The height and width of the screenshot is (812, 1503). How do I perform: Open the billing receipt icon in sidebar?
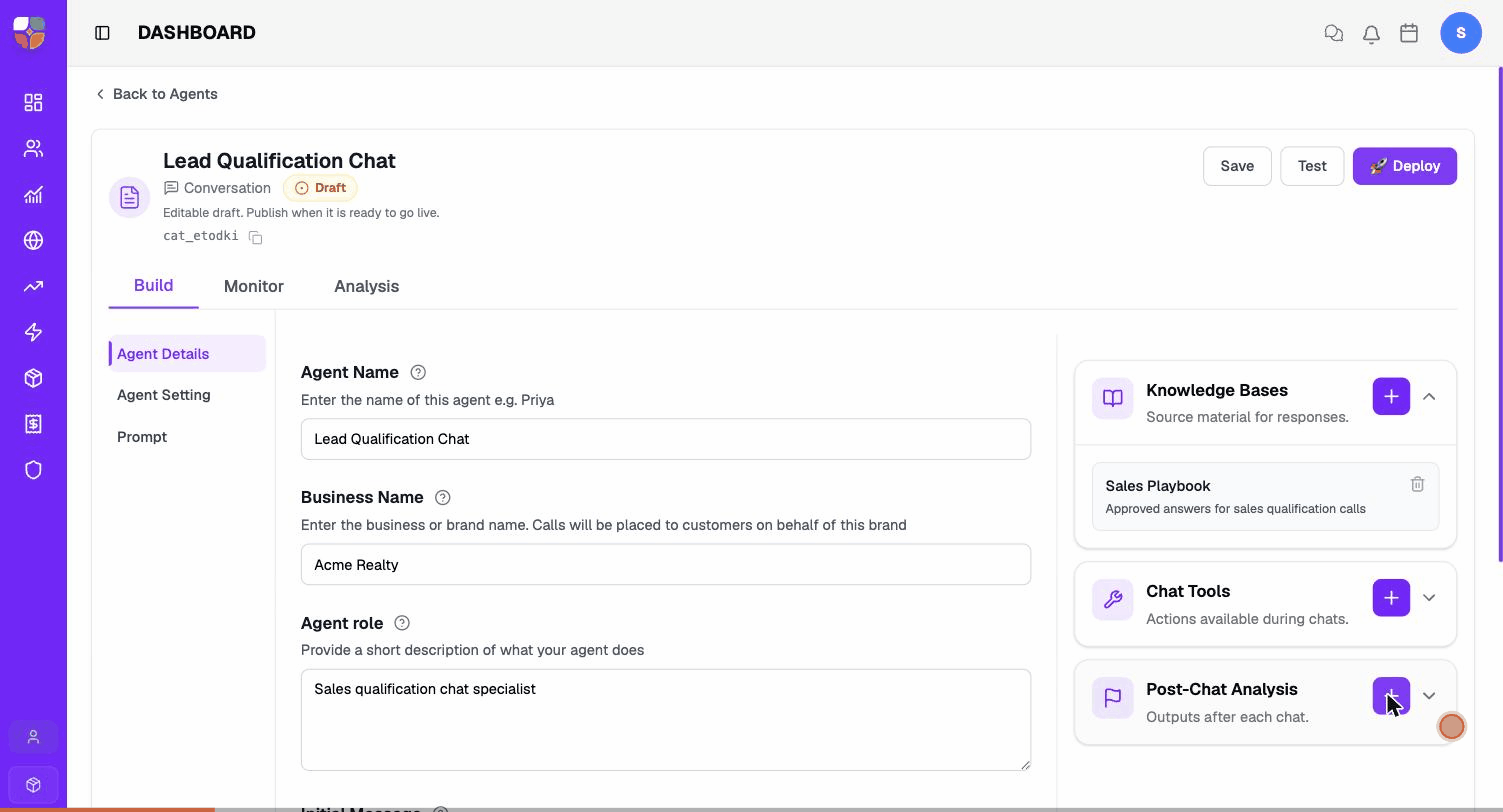[33, 424]
